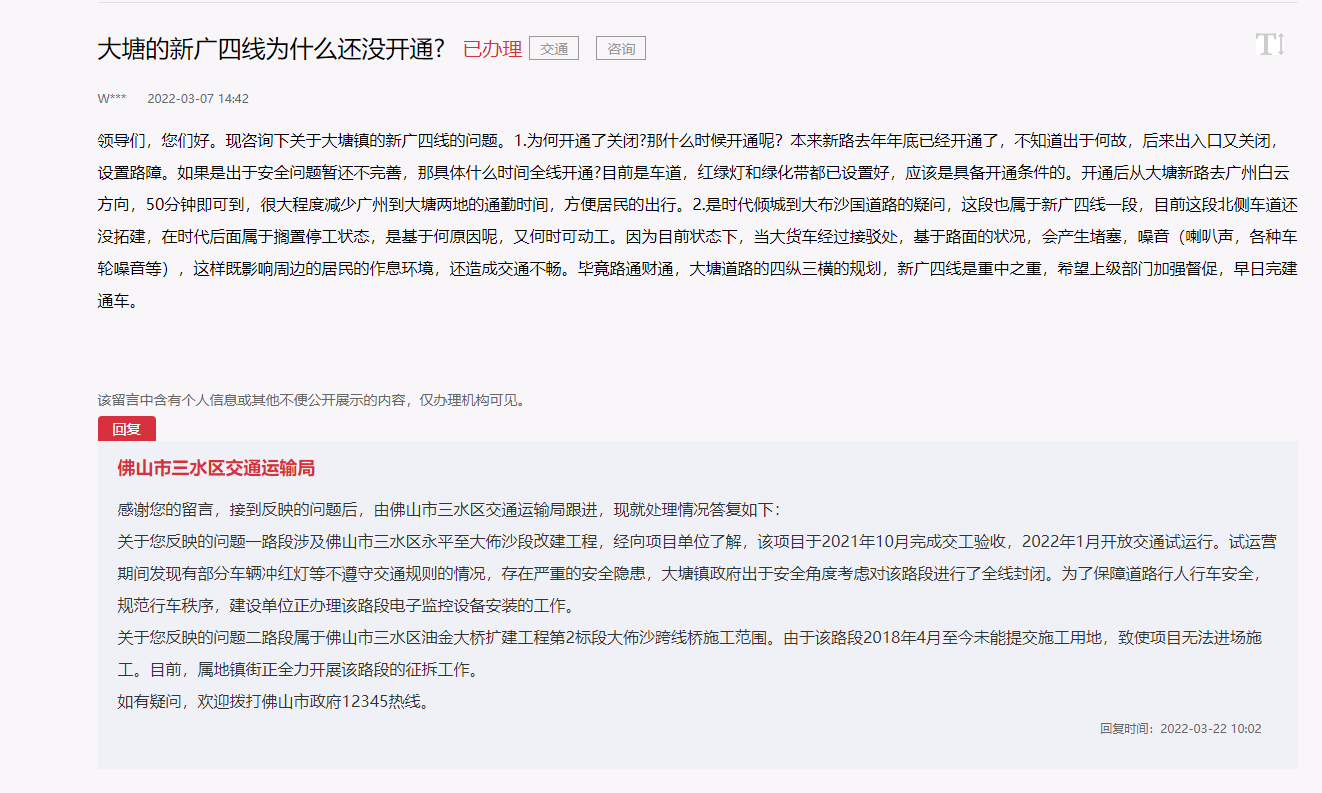Click the reply line starting 关于您反映的问题一
This screenshot has width=1322, height=793.
coord(696,541)
